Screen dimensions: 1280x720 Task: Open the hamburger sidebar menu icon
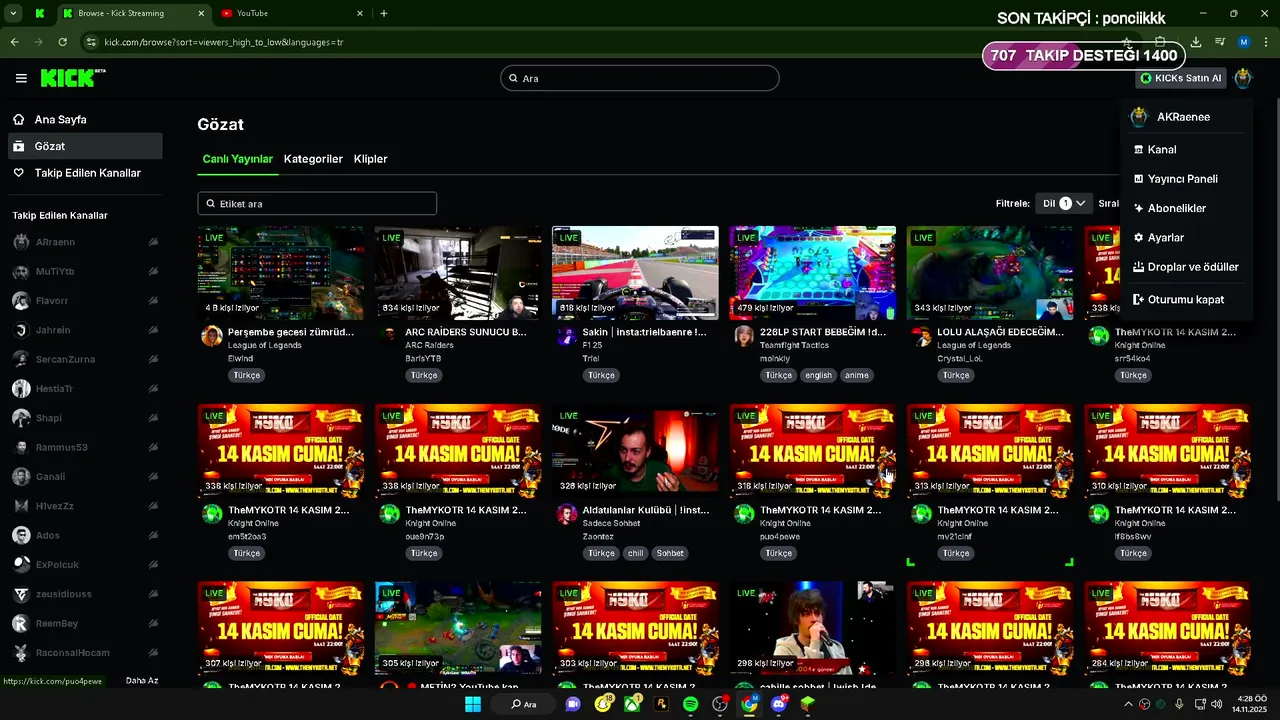coord(21,78)
